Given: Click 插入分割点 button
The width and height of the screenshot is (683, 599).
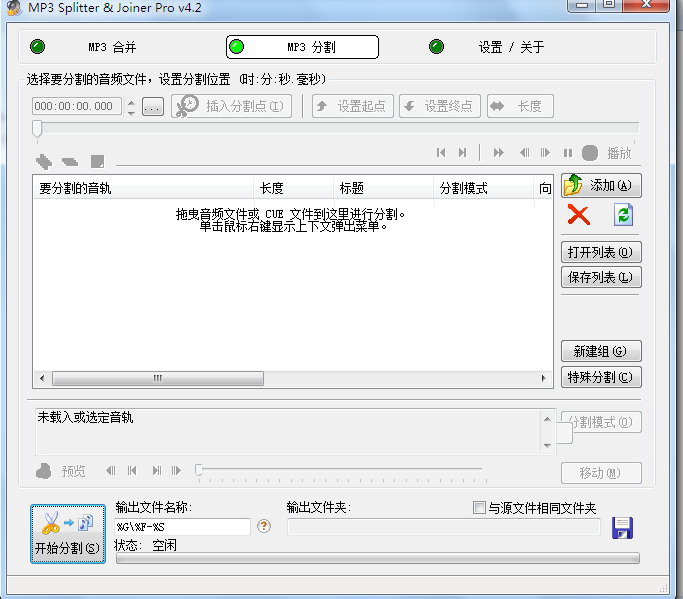Looking at the screenshot, I should click(231, 106).
